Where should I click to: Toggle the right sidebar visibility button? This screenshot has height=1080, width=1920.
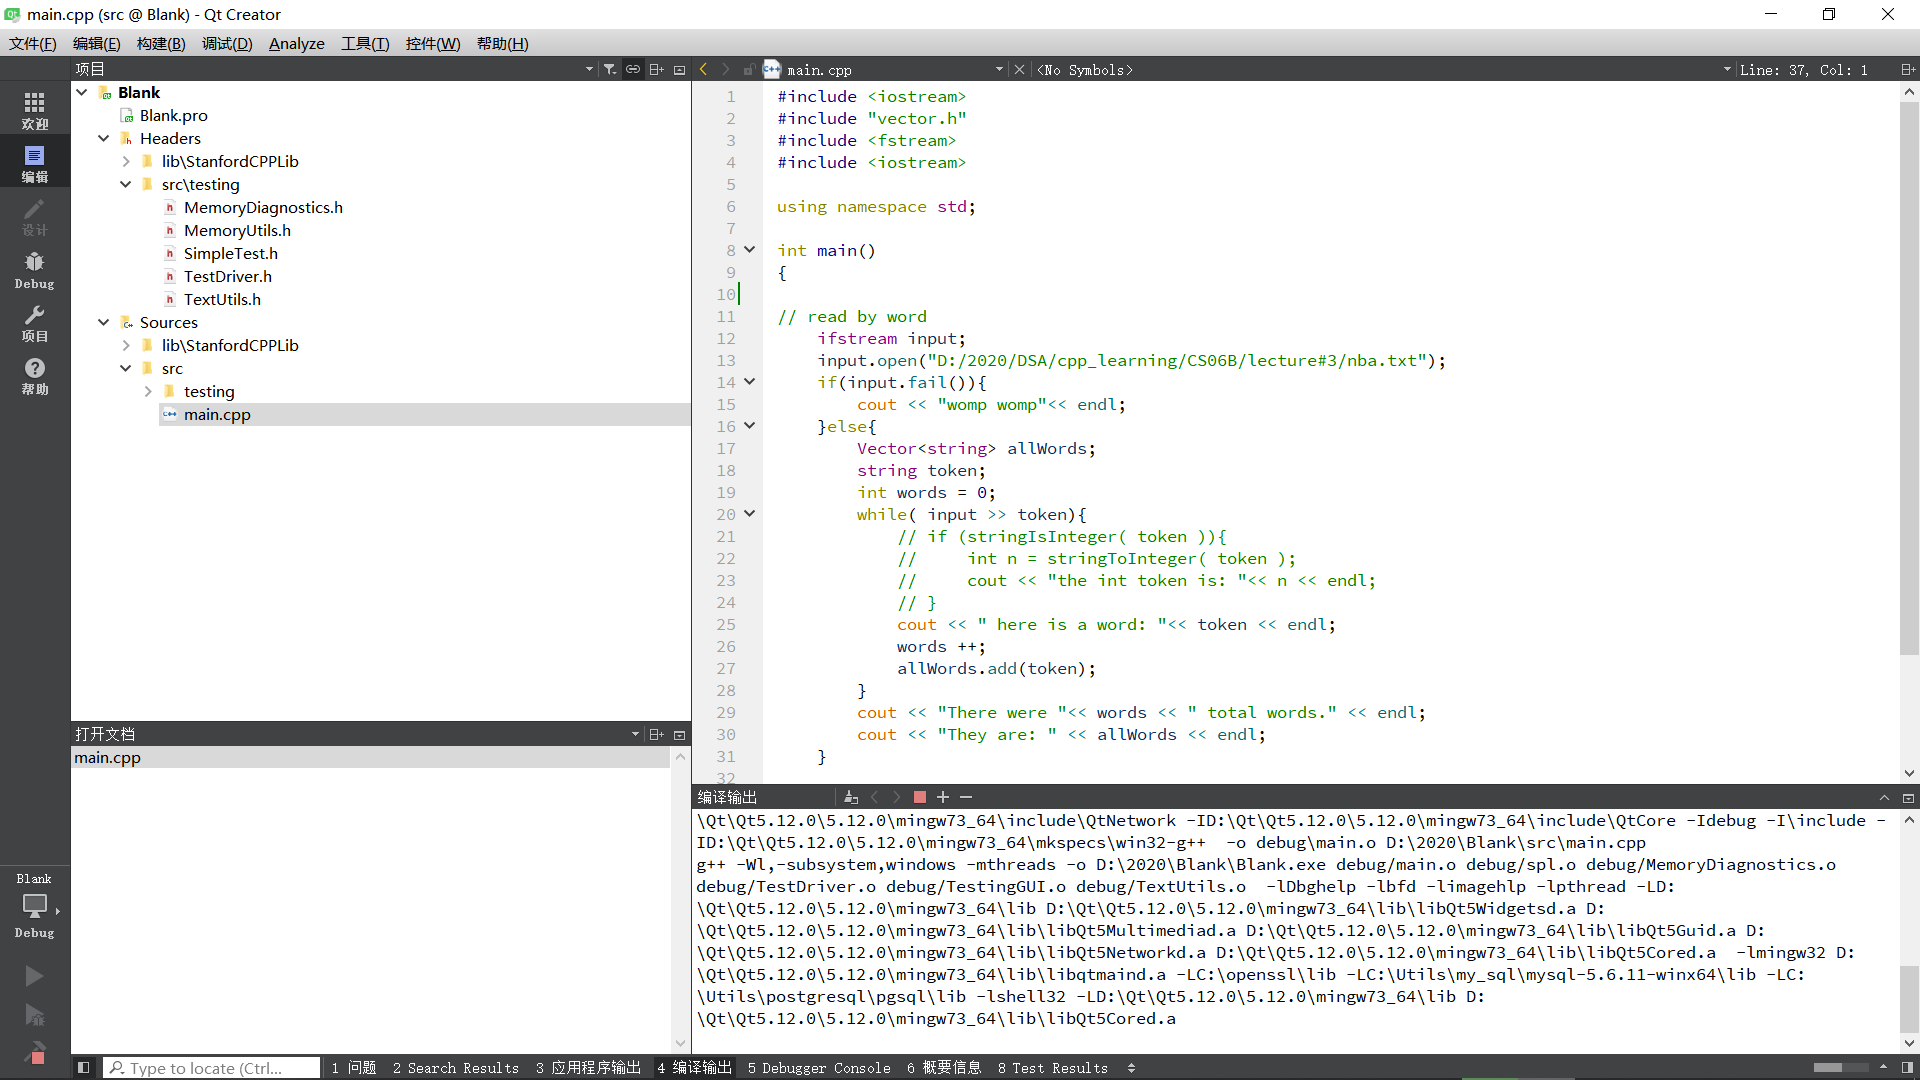tap(1907, 1068)
